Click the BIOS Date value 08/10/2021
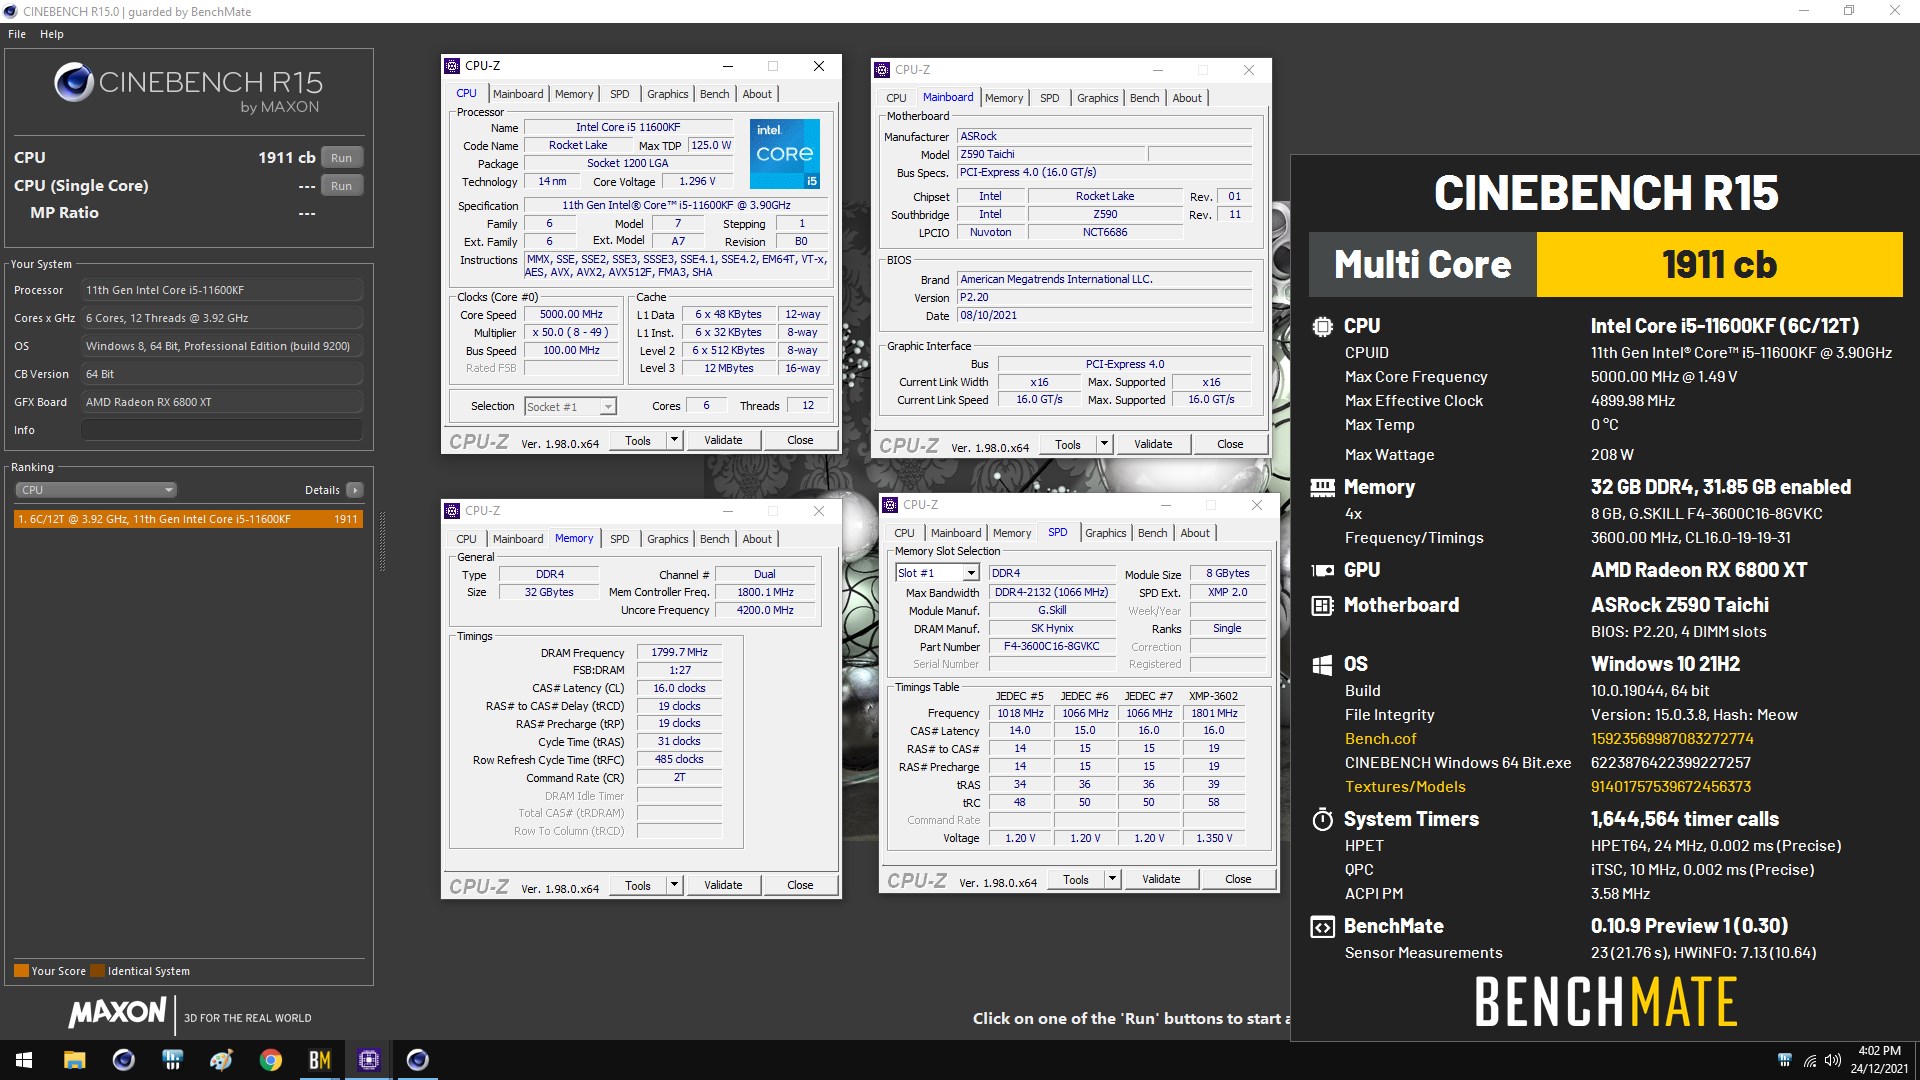The width and height of the screenshot is (1920, 1080). tap(1104, 316)
